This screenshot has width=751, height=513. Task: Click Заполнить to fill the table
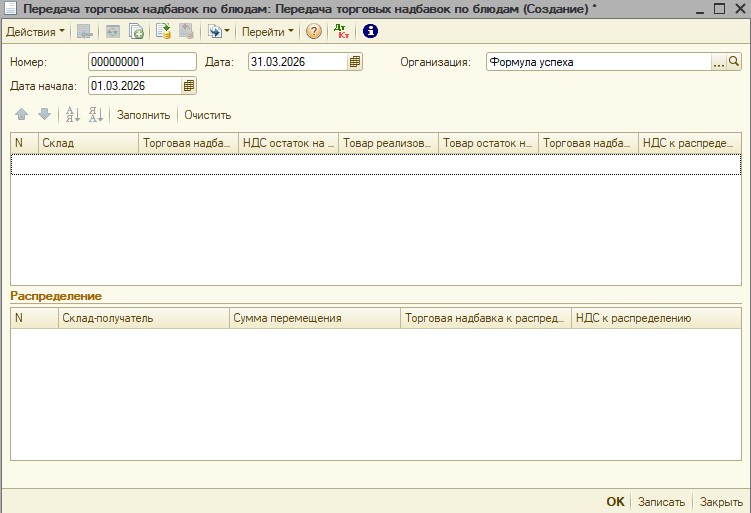(x=144, y=115)
